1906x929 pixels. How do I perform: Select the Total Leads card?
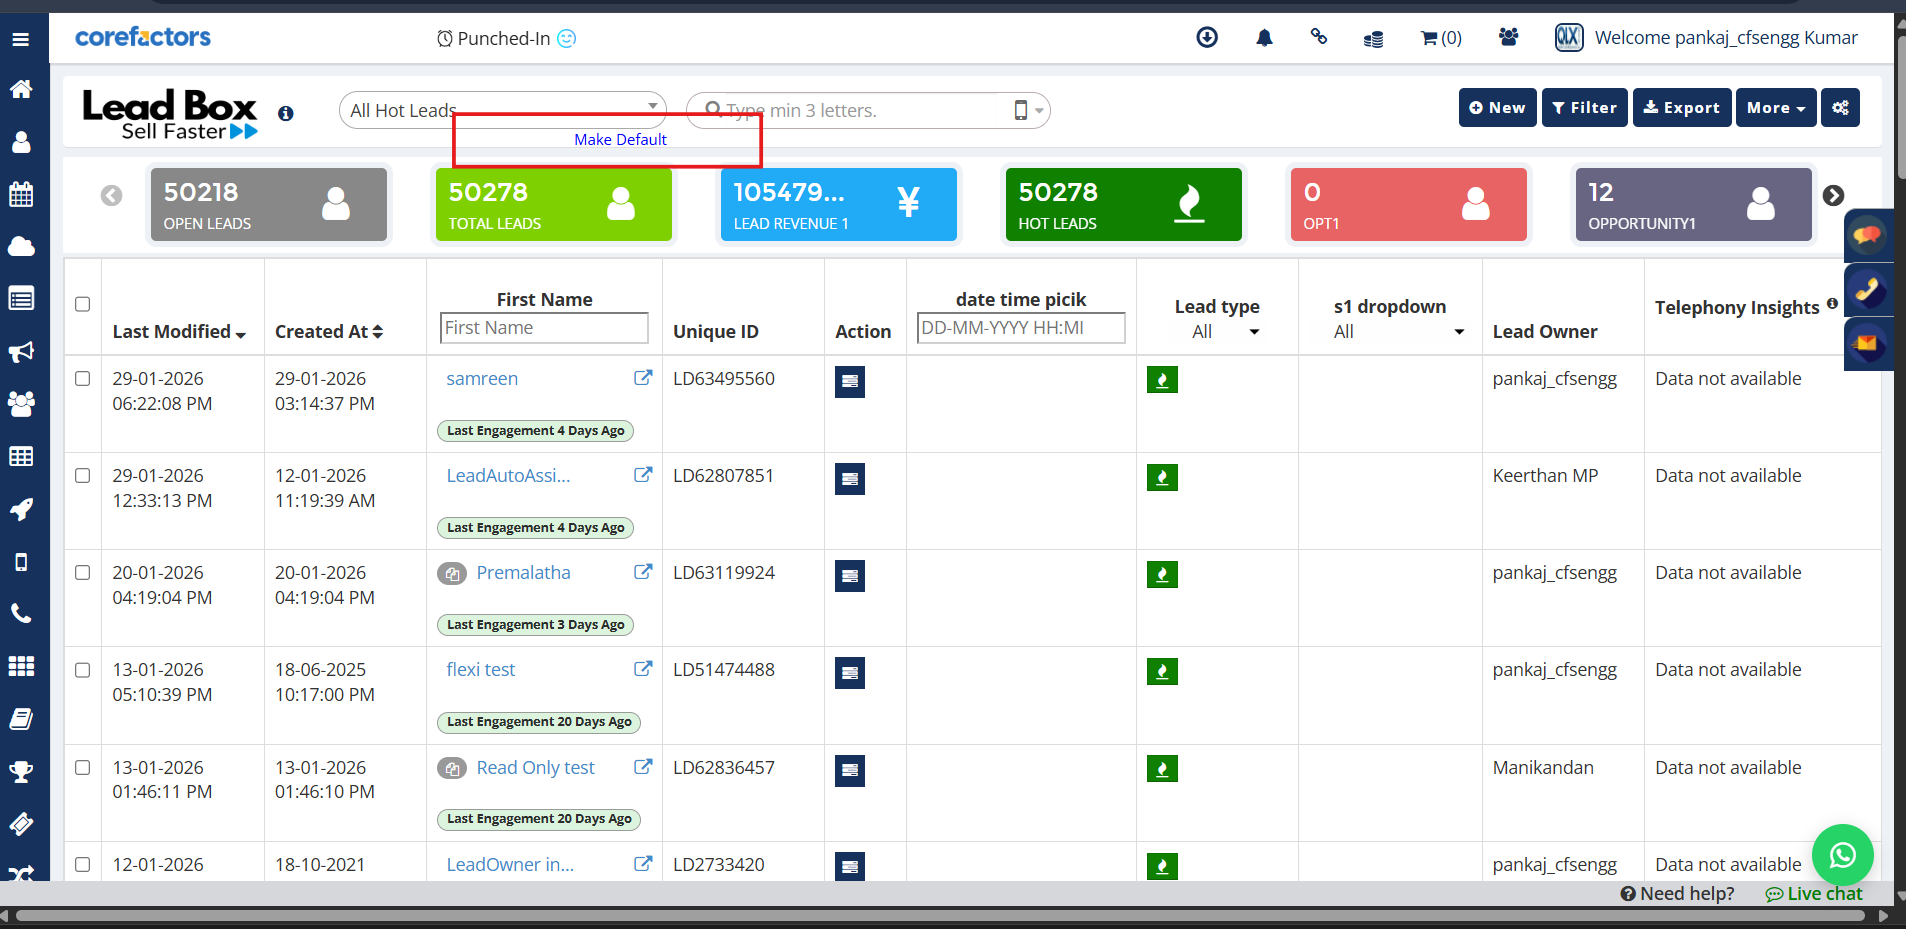tap(554, 205)
